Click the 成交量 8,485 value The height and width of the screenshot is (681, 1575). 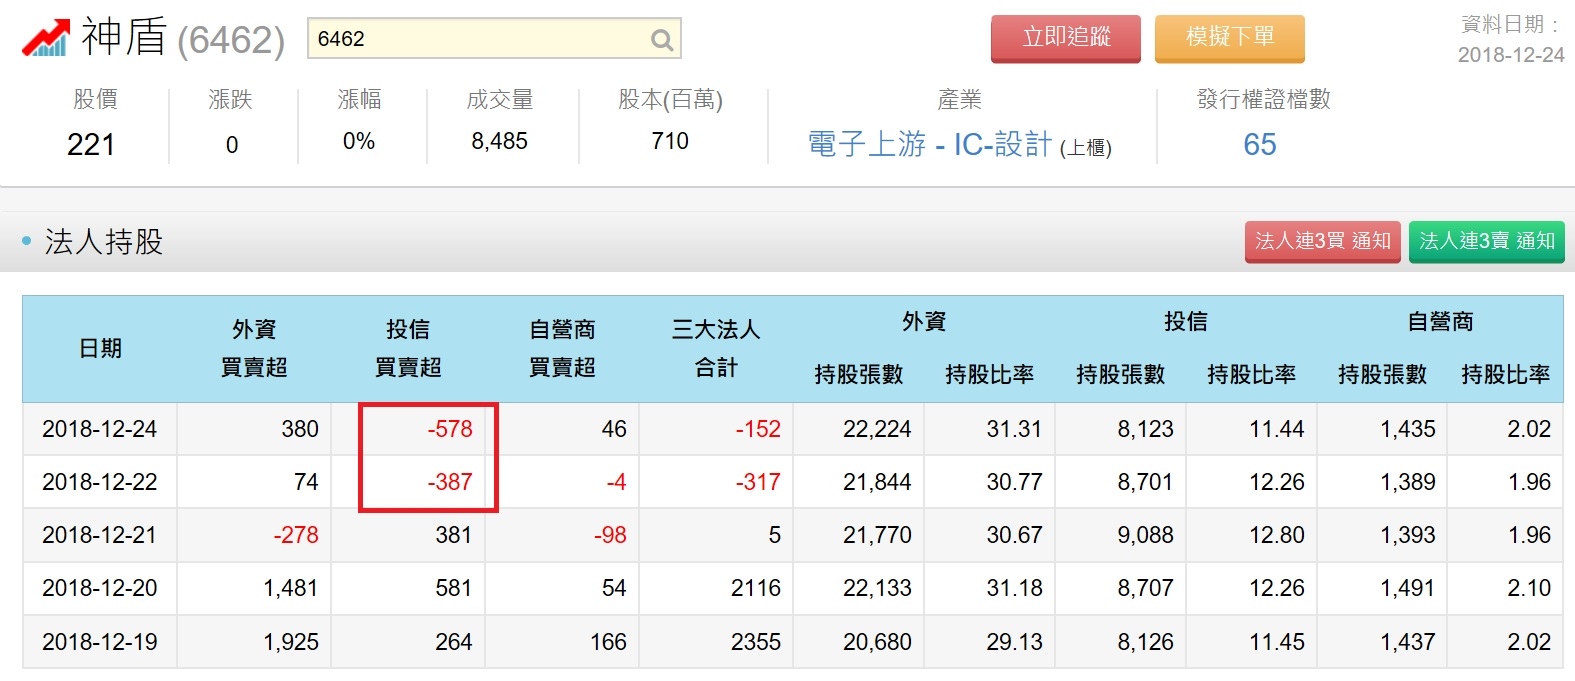pos(499,141)
